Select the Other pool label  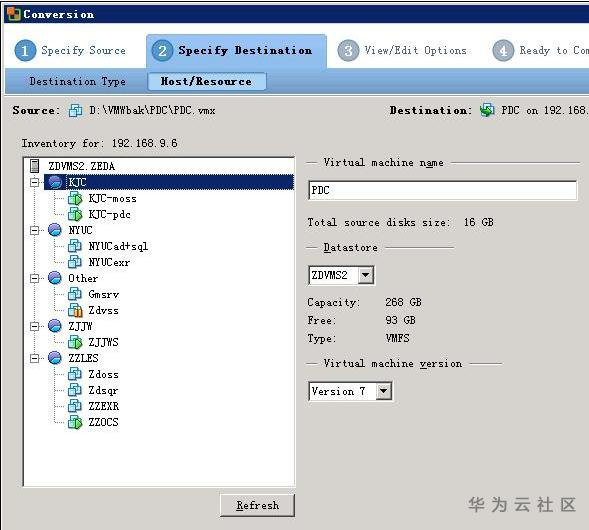(83, 278)
